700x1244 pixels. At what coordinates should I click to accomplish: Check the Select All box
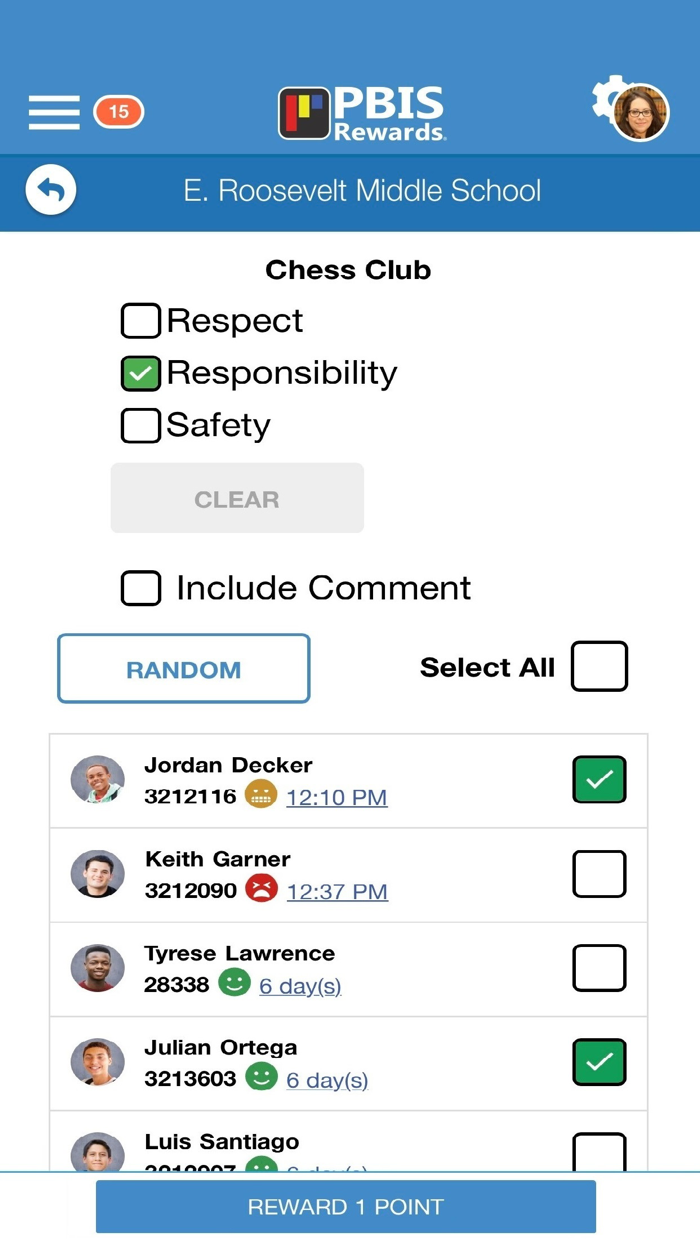tap(599, 667)
